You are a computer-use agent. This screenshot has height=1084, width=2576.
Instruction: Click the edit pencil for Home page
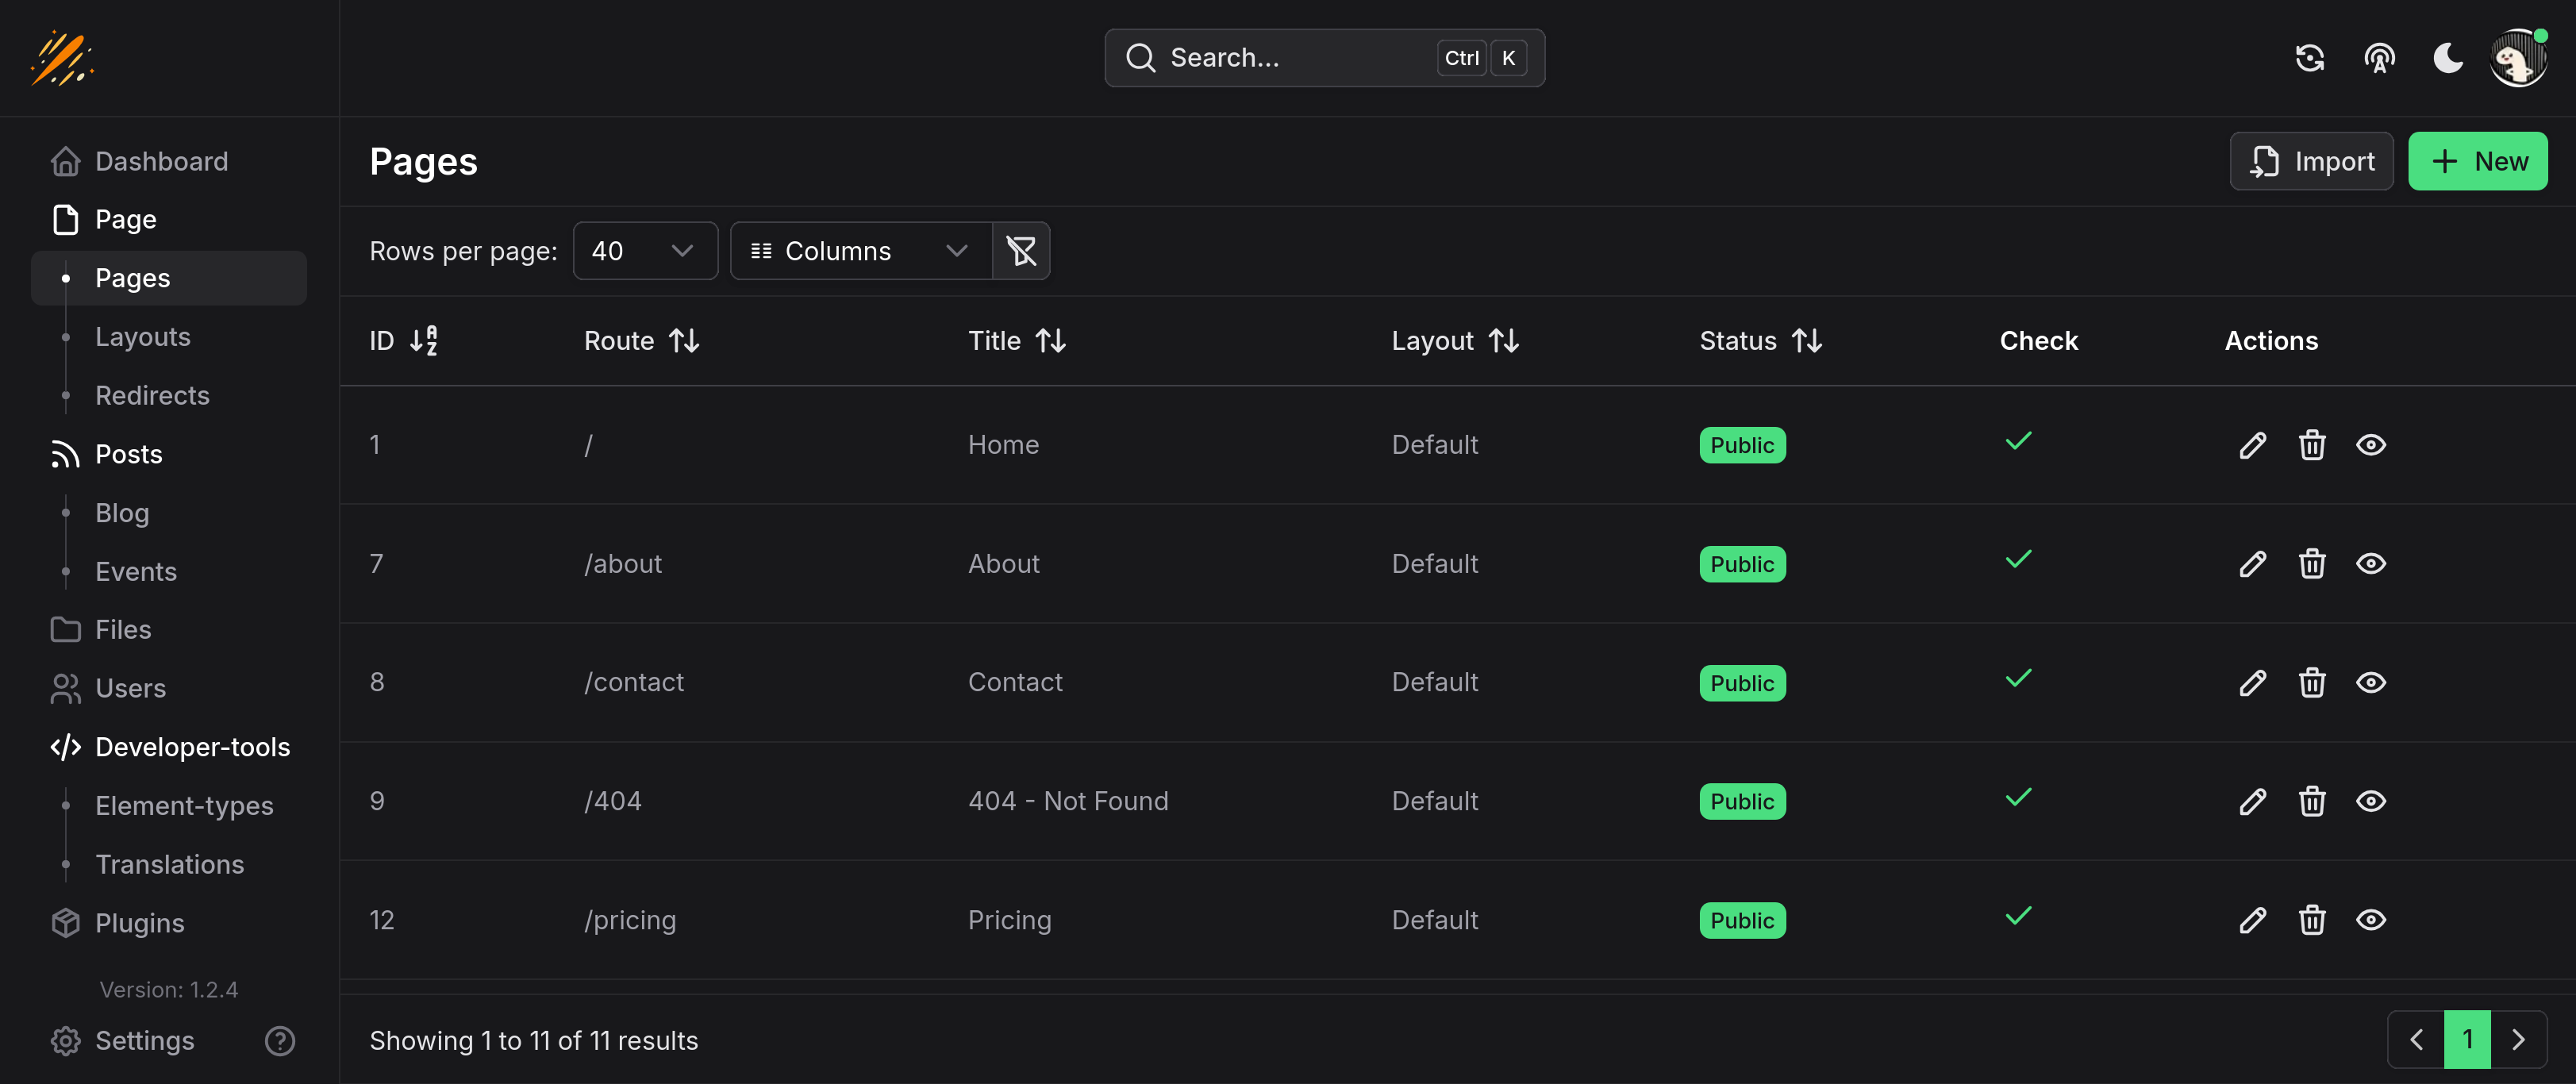[x=2252, y=445]
